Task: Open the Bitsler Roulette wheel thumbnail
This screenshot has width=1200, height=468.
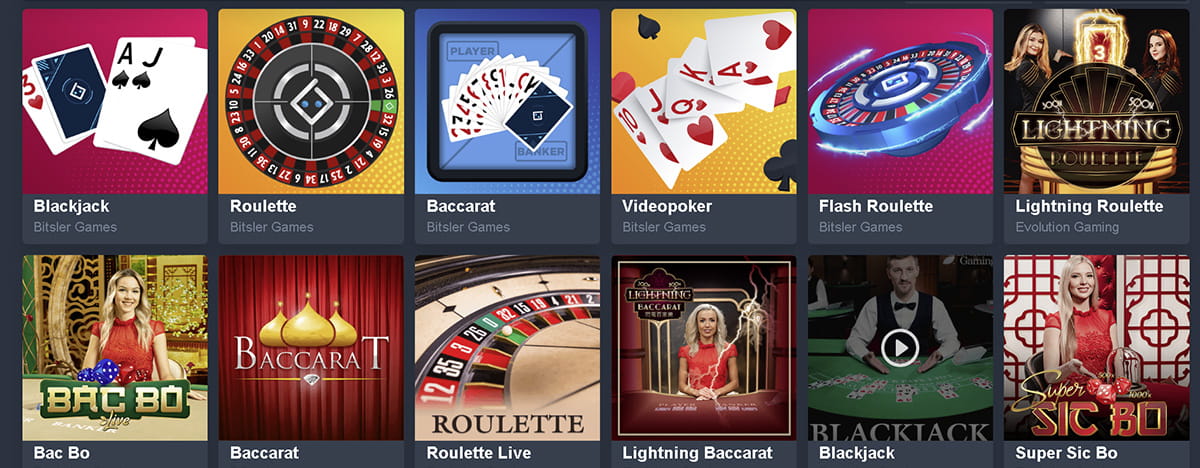Action: pos(311,101)
